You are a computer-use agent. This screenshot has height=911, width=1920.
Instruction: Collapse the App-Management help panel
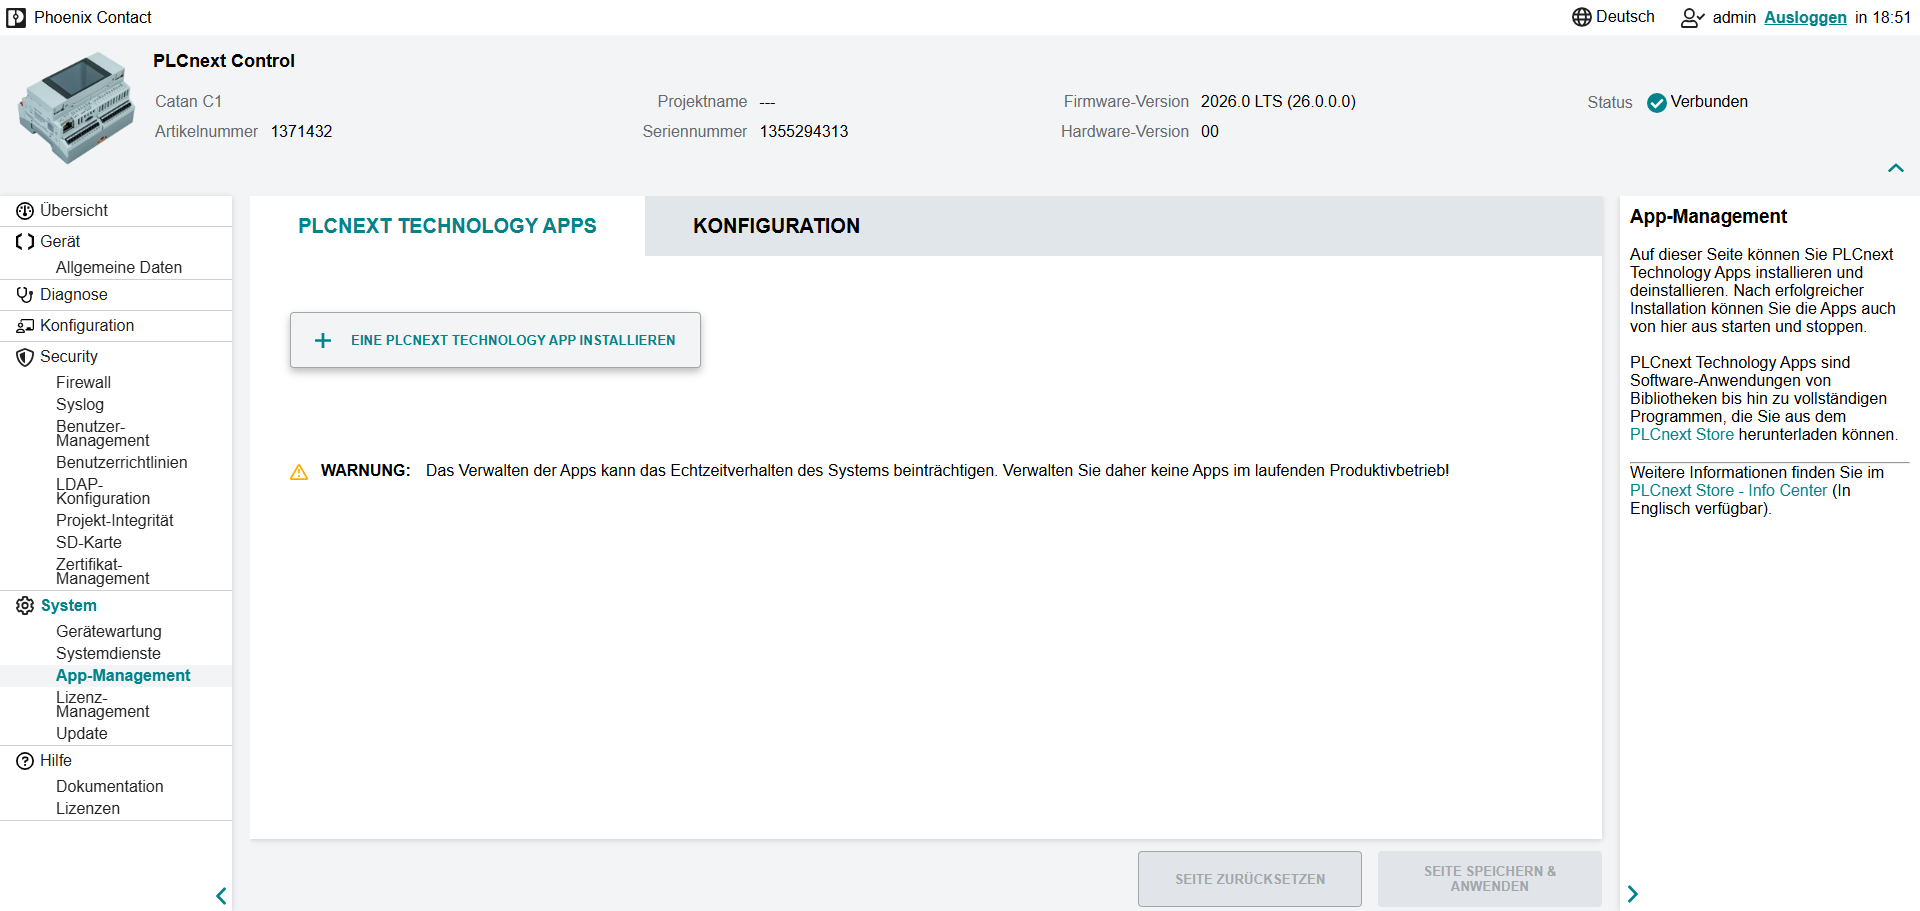[1632, 894]
